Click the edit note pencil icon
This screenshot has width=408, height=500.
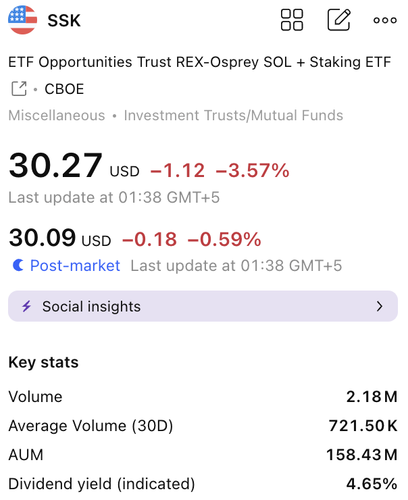(x=339, y=20)
